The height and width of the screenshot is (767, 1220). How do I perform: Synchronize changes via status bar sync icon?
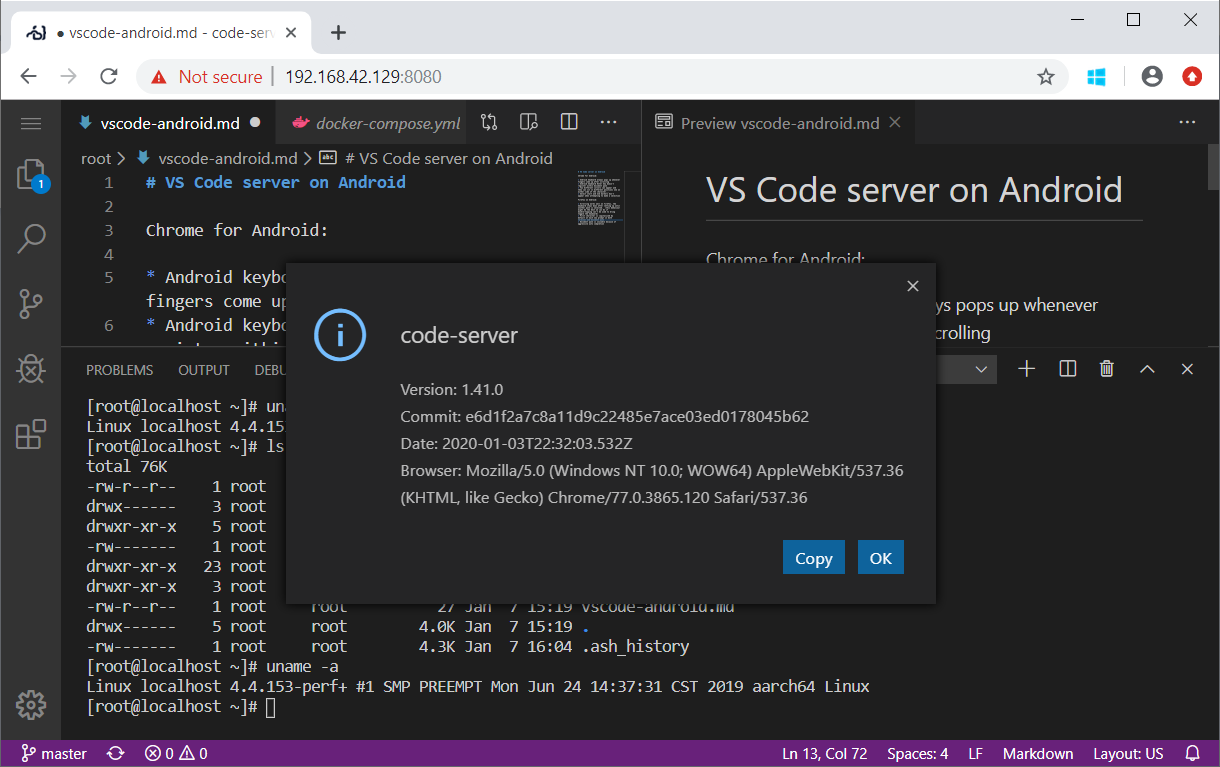point(116,754)
